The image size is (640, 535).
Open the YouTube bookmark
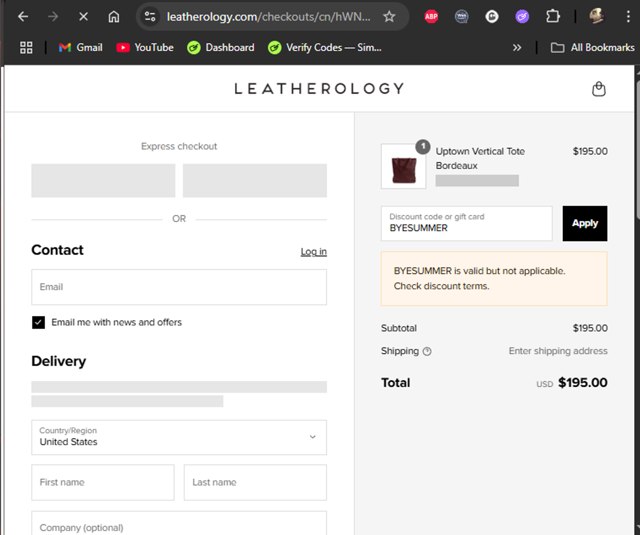145,48
